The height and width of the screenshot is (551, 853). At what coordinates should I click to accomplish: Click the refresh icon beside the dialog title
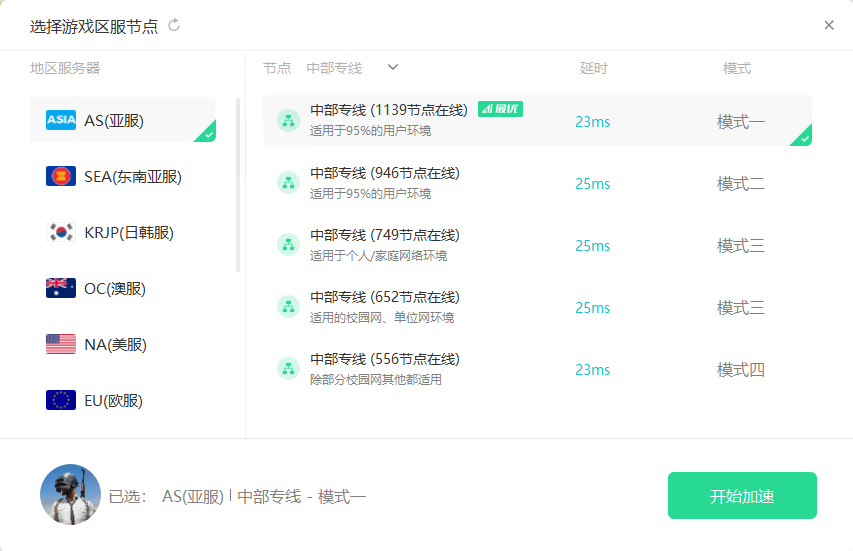pyautogui.click(x=174, y=25)
